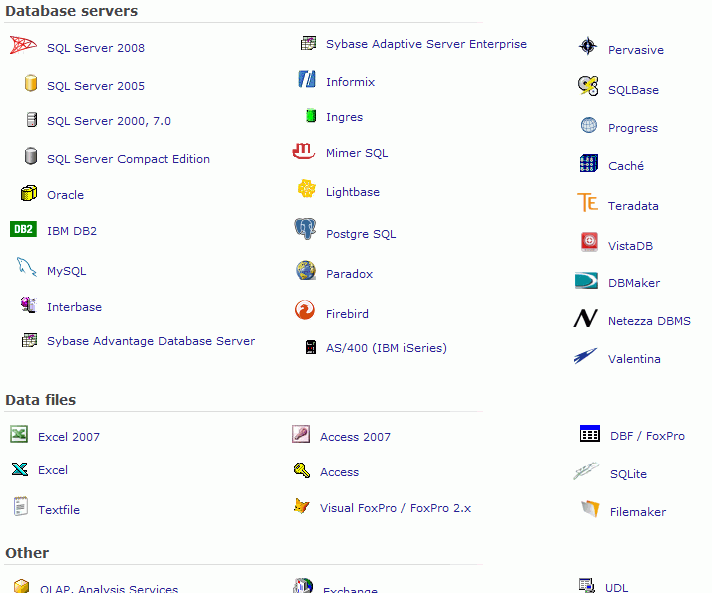Click the orange Teradata TE icon
712x593 pixels.
point(588,202)
